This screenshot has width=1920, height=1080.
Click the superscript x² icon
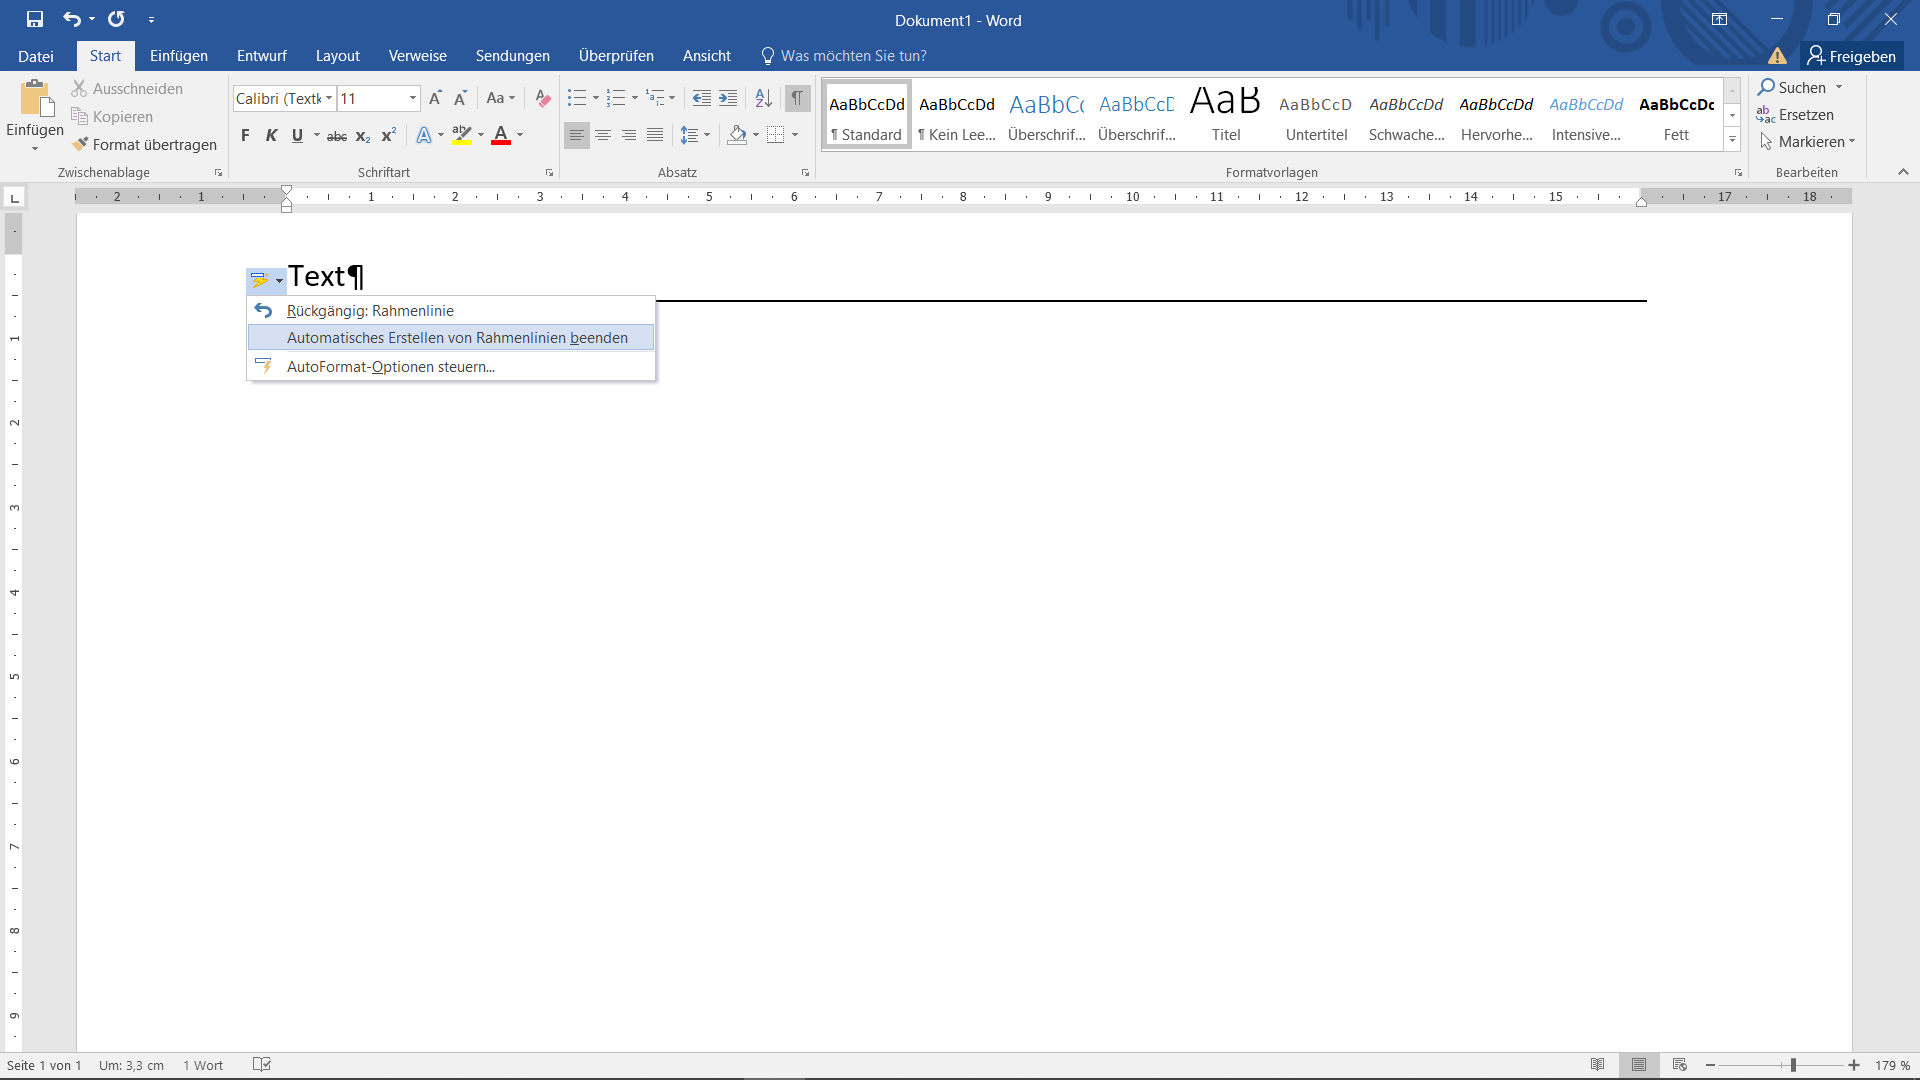(389, 136)
